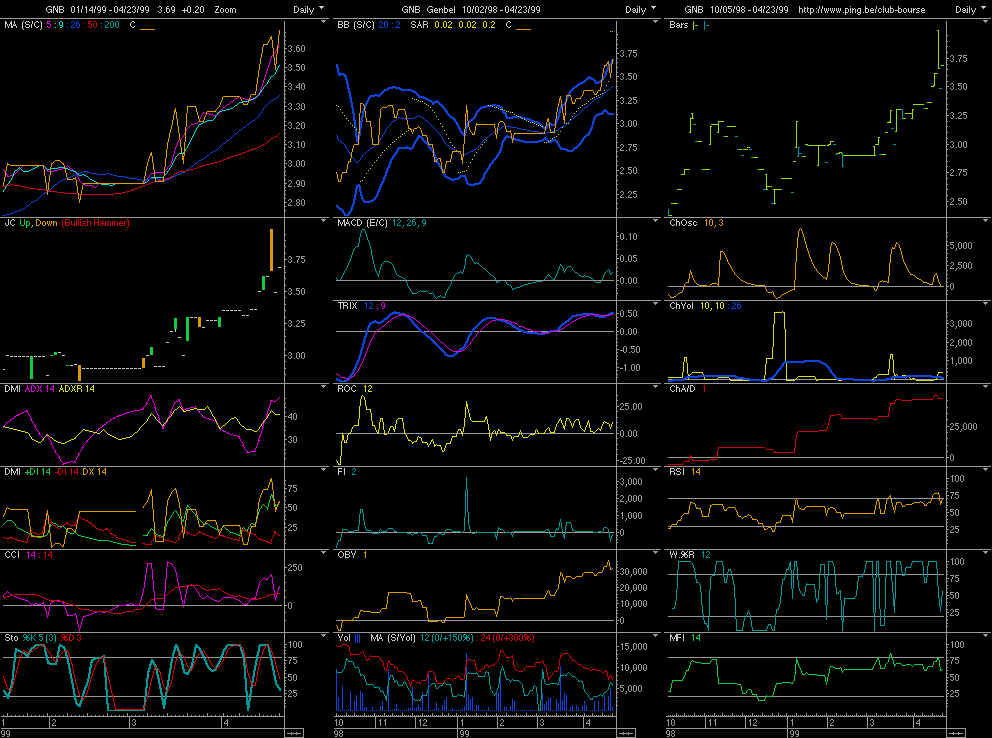Expand the CCI panel menu arrow
Image resolution: width=992 pixels, height=738 pixels.
(x=324, y=552)
